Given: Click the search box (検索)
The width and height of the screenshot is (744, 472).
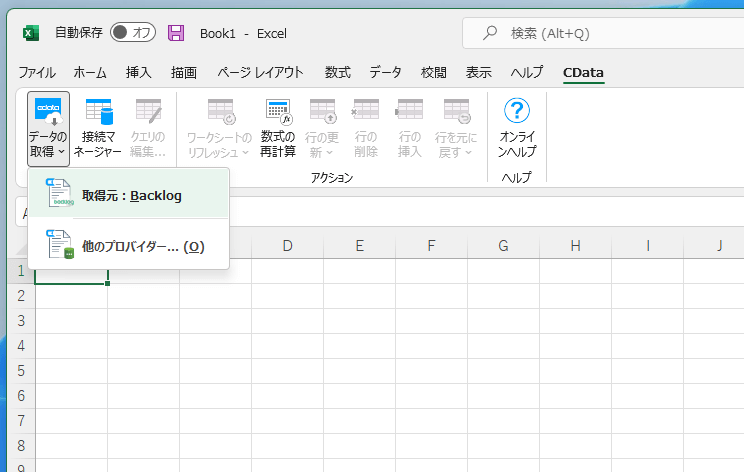Looking at the screenshot, I should [x=600, y=33].
